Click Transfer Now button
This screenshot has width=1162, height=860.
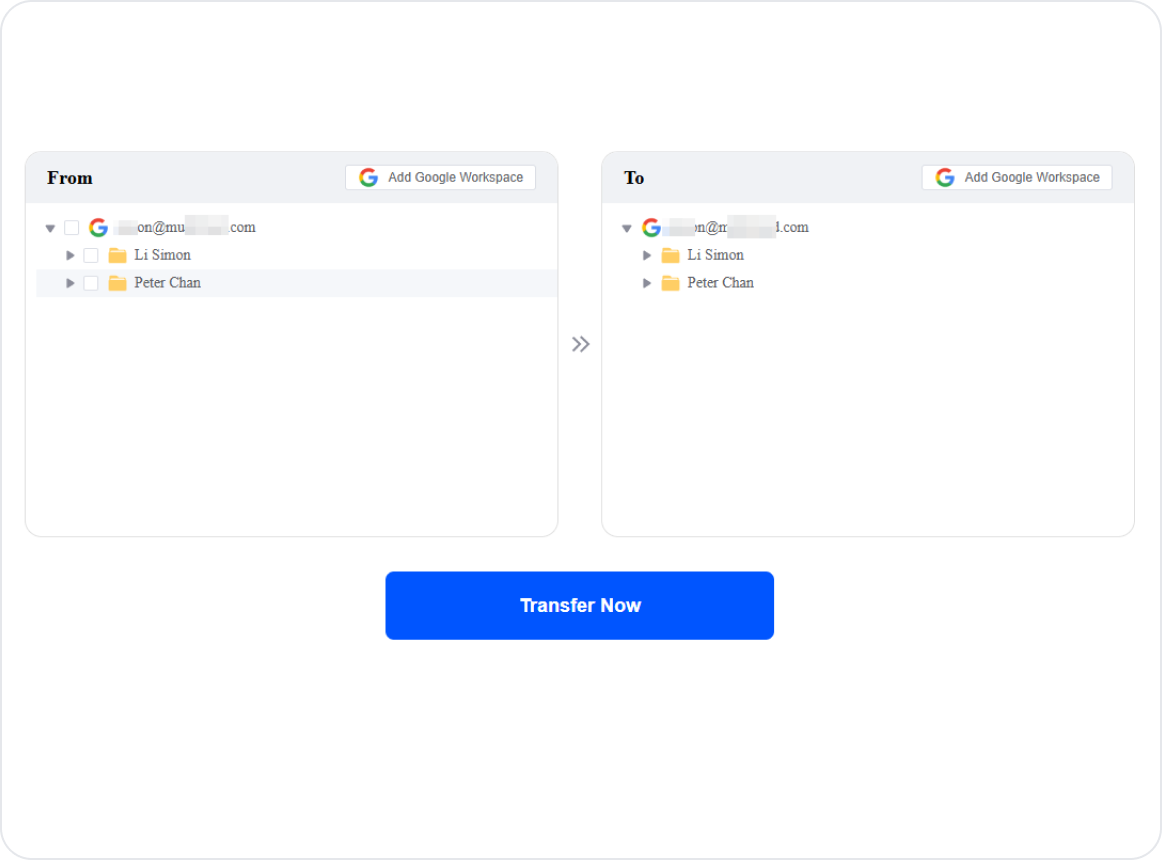point(580,605)
